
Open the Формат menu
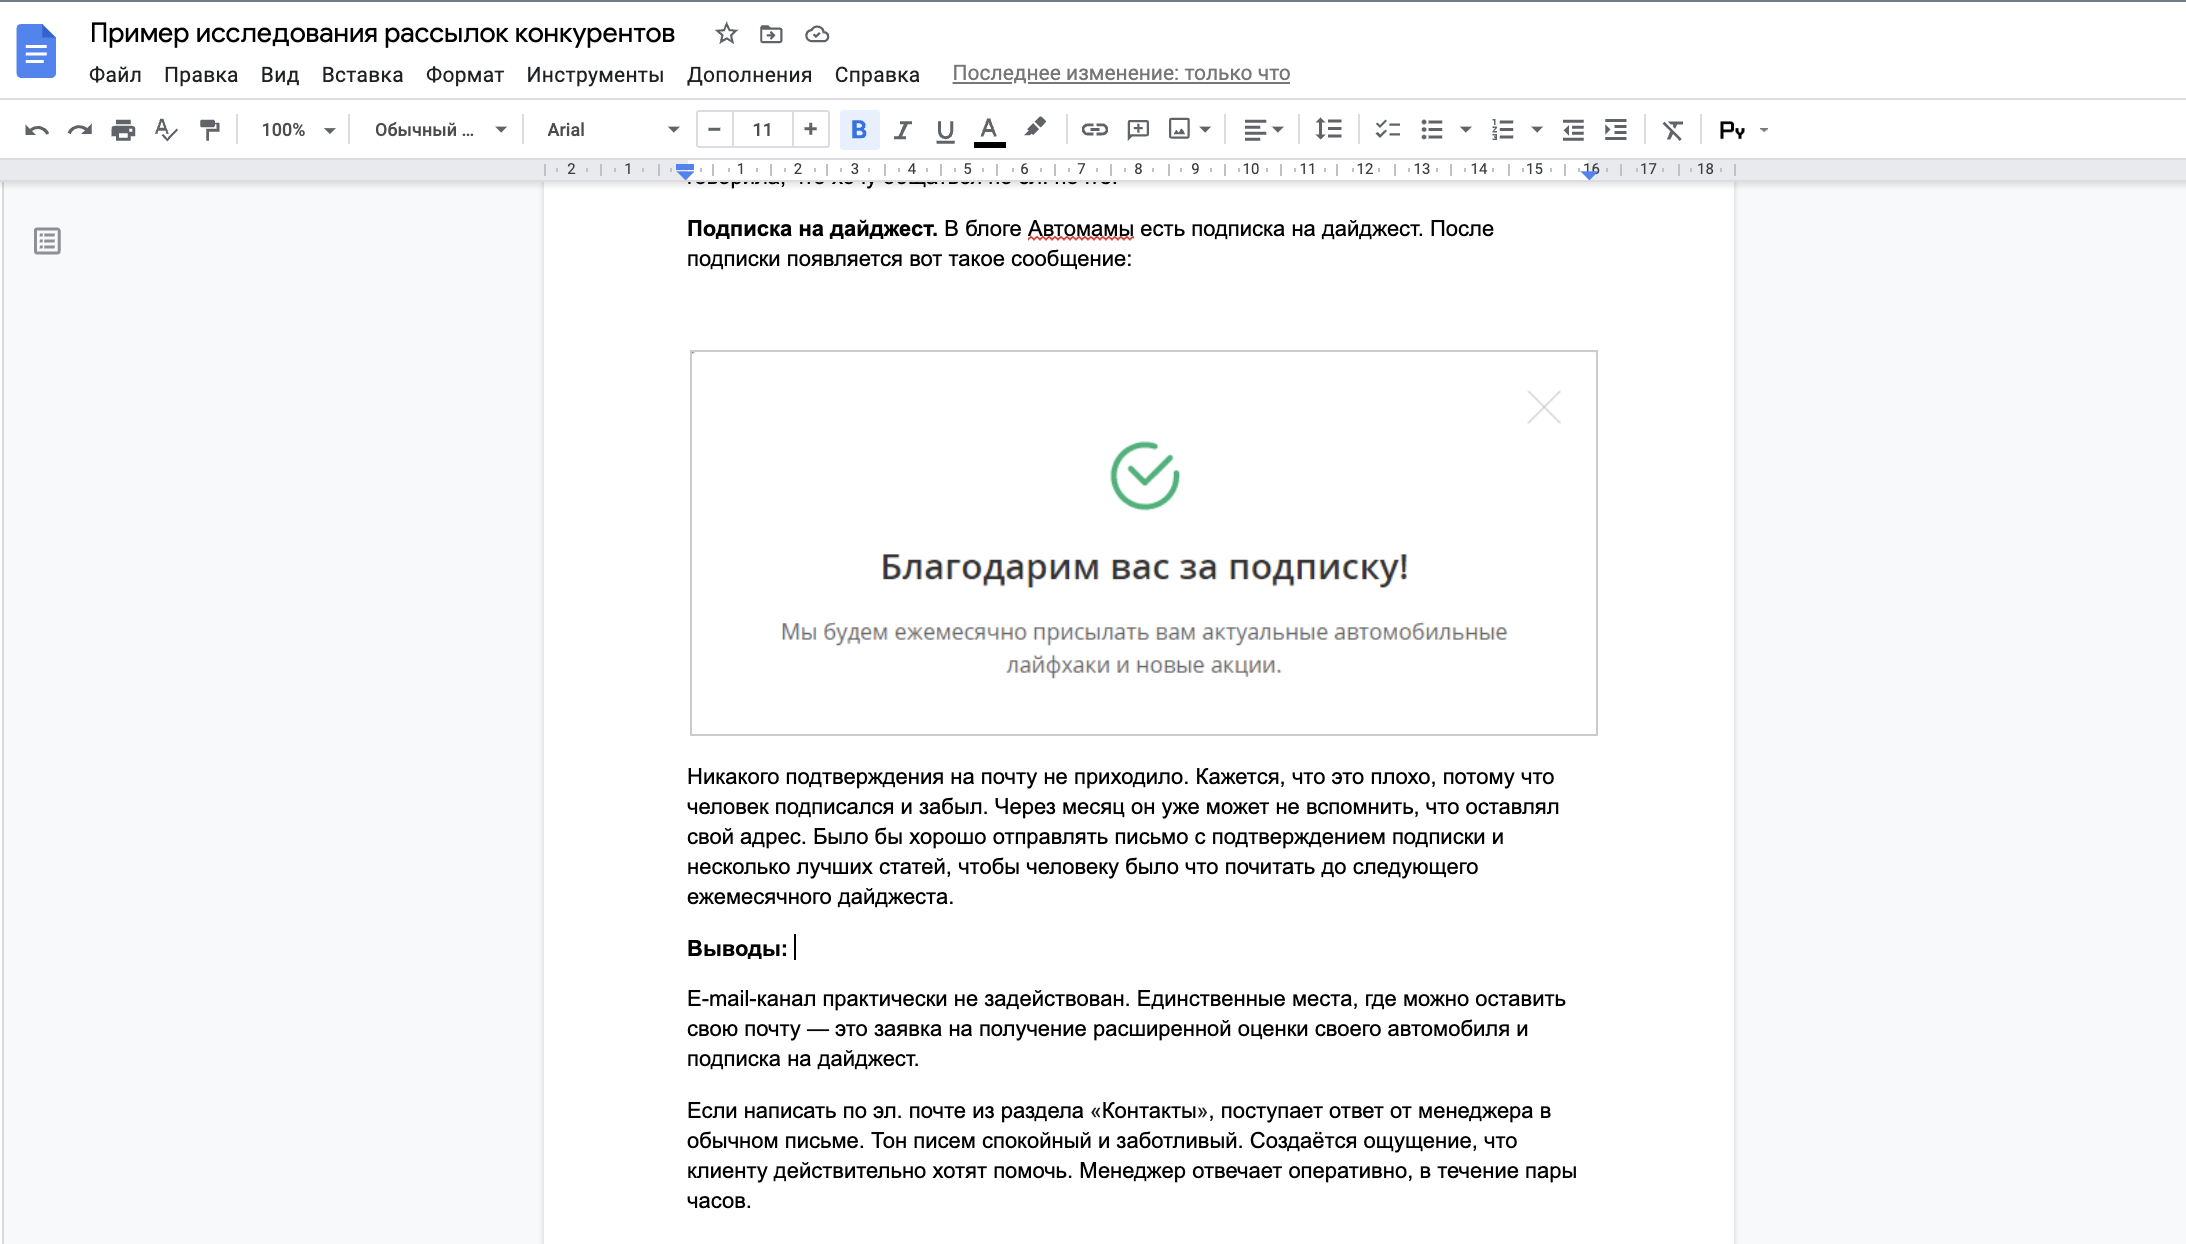coord(465,75)
